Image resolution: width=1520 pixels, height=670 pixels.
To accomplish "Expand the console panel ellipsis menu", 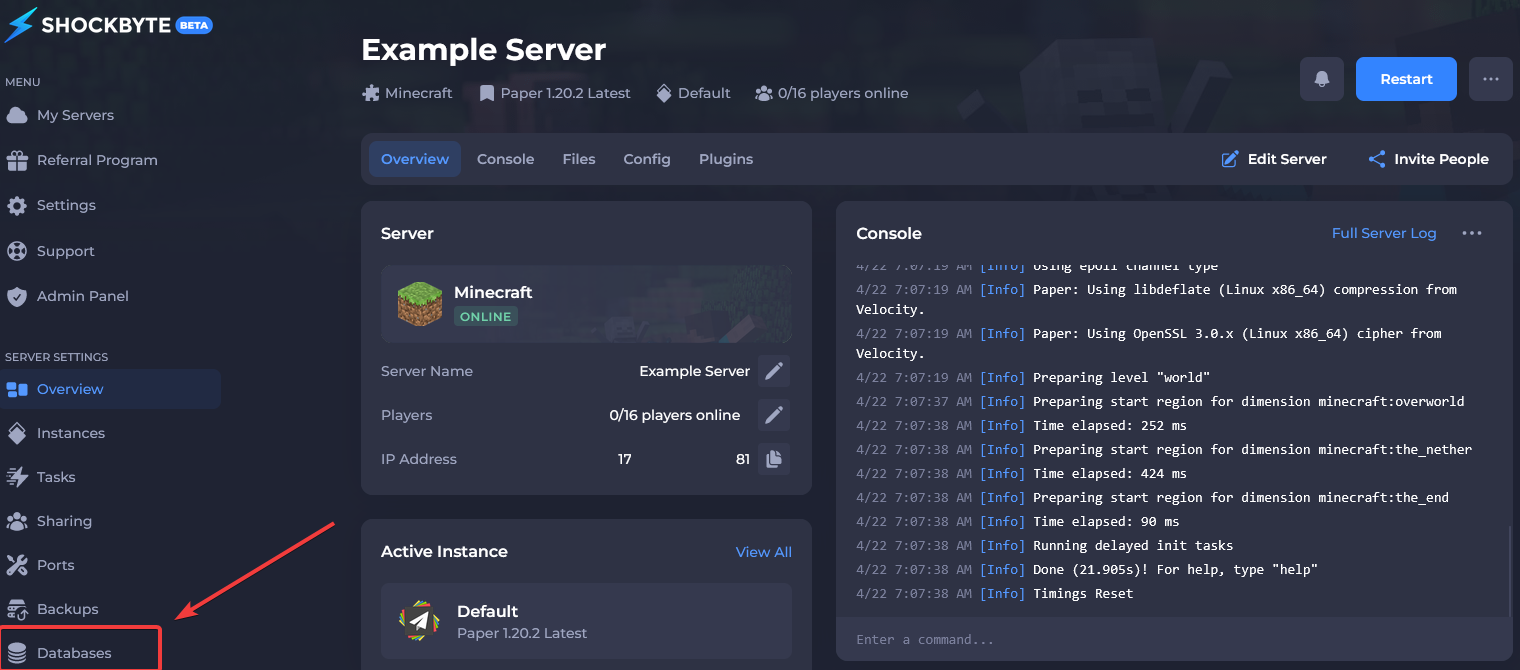I will [x=1471, y=233].
